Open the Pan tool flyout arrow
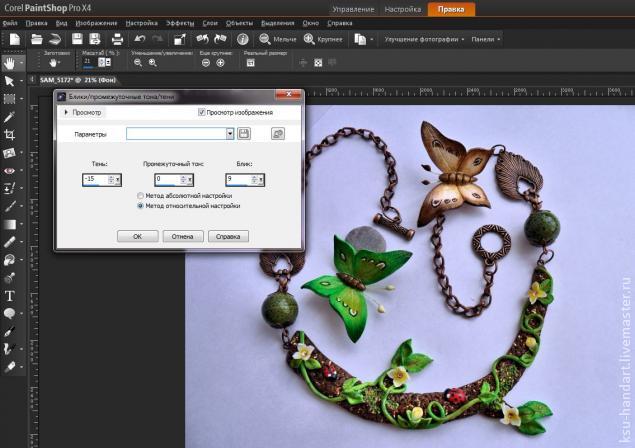 point(21,63)
